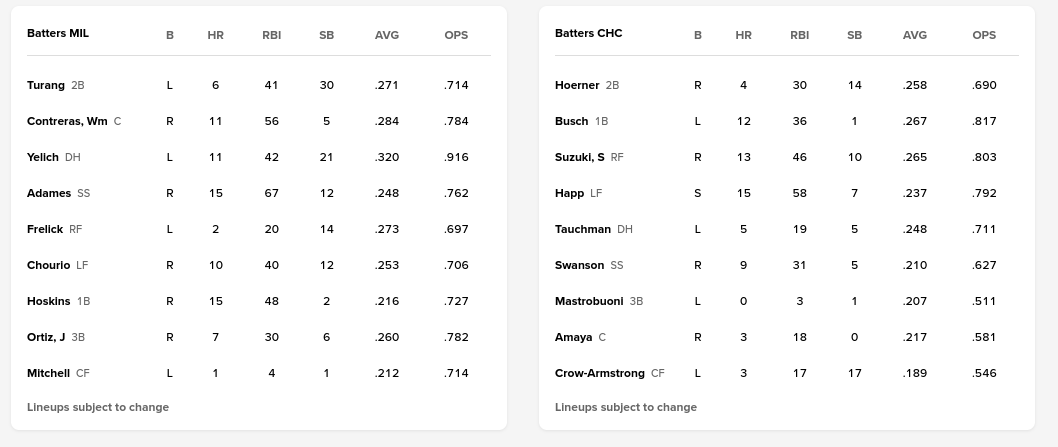Image resolution: width=1058 pixels, height=447 pixels.
Task: Select Happ in Cubs lineup
Action: (x=570, y=193)
